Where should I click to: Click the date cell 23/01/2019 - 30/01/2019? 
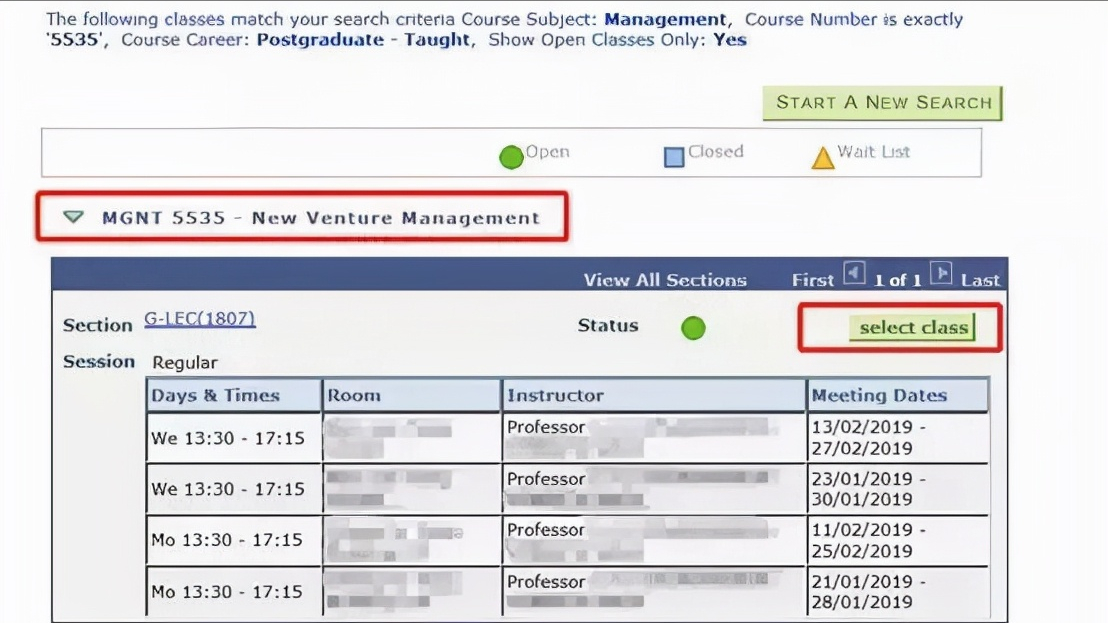tap(897, 489)
